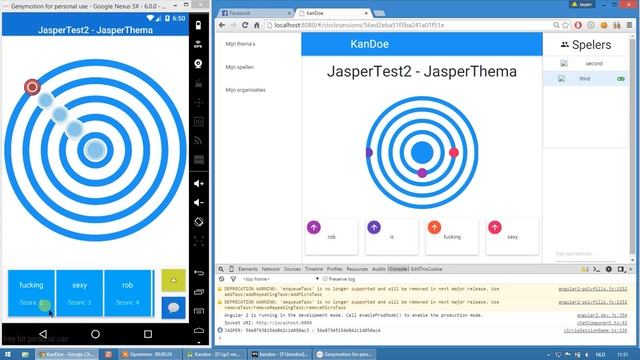The image size is (640, 360).
Task: Open Mijn spellen in sidebar
Action: coord(239,67)
